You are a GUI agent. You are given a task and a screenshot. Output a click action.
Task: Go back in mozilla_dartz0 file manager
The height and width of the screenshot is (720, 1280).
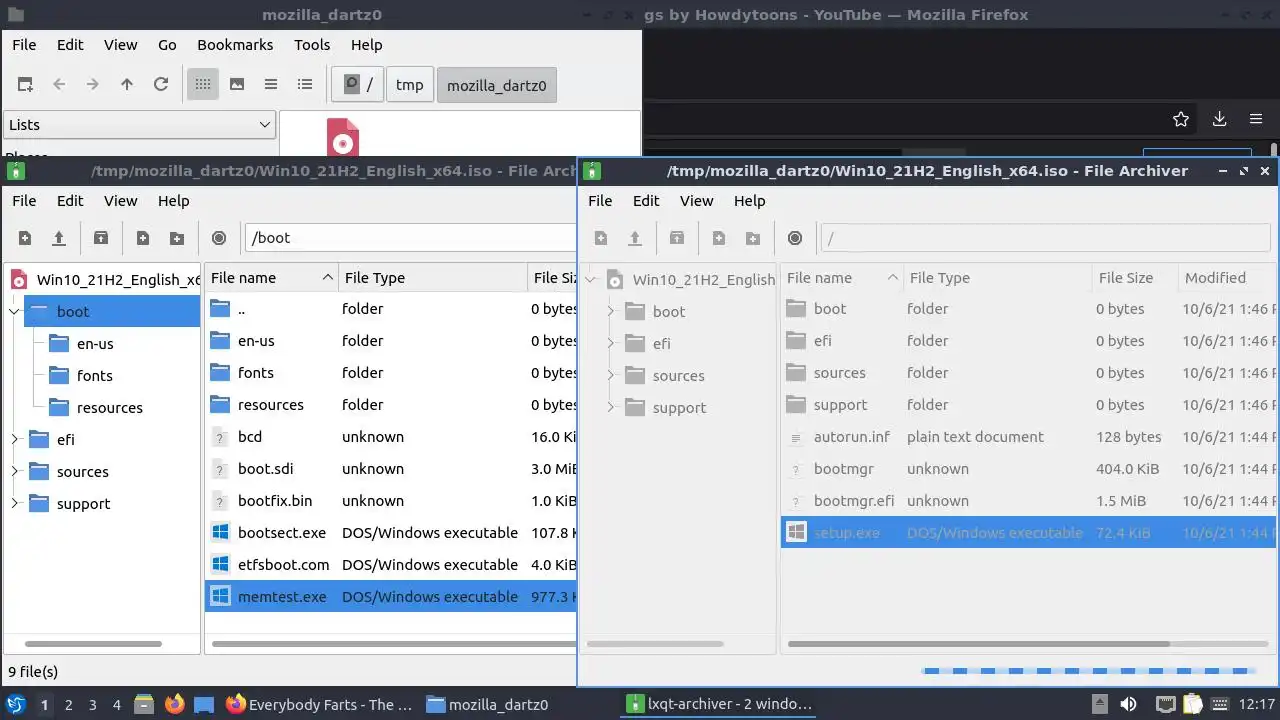[x=59, y=84]
